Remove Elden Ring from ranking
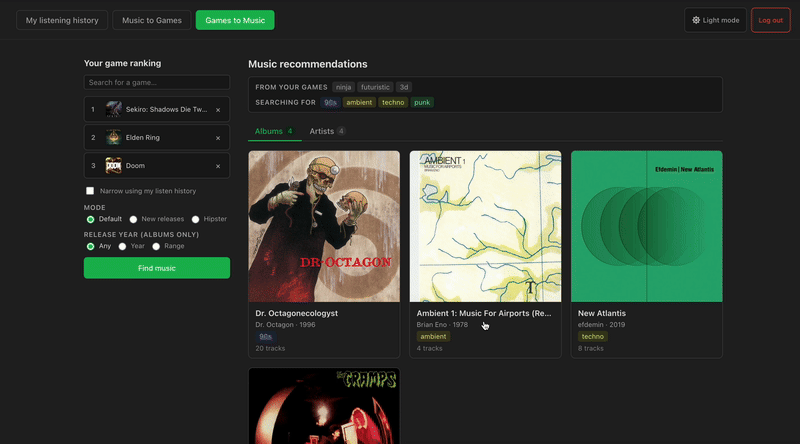This screenshot has height=444, width=800. 218,138
